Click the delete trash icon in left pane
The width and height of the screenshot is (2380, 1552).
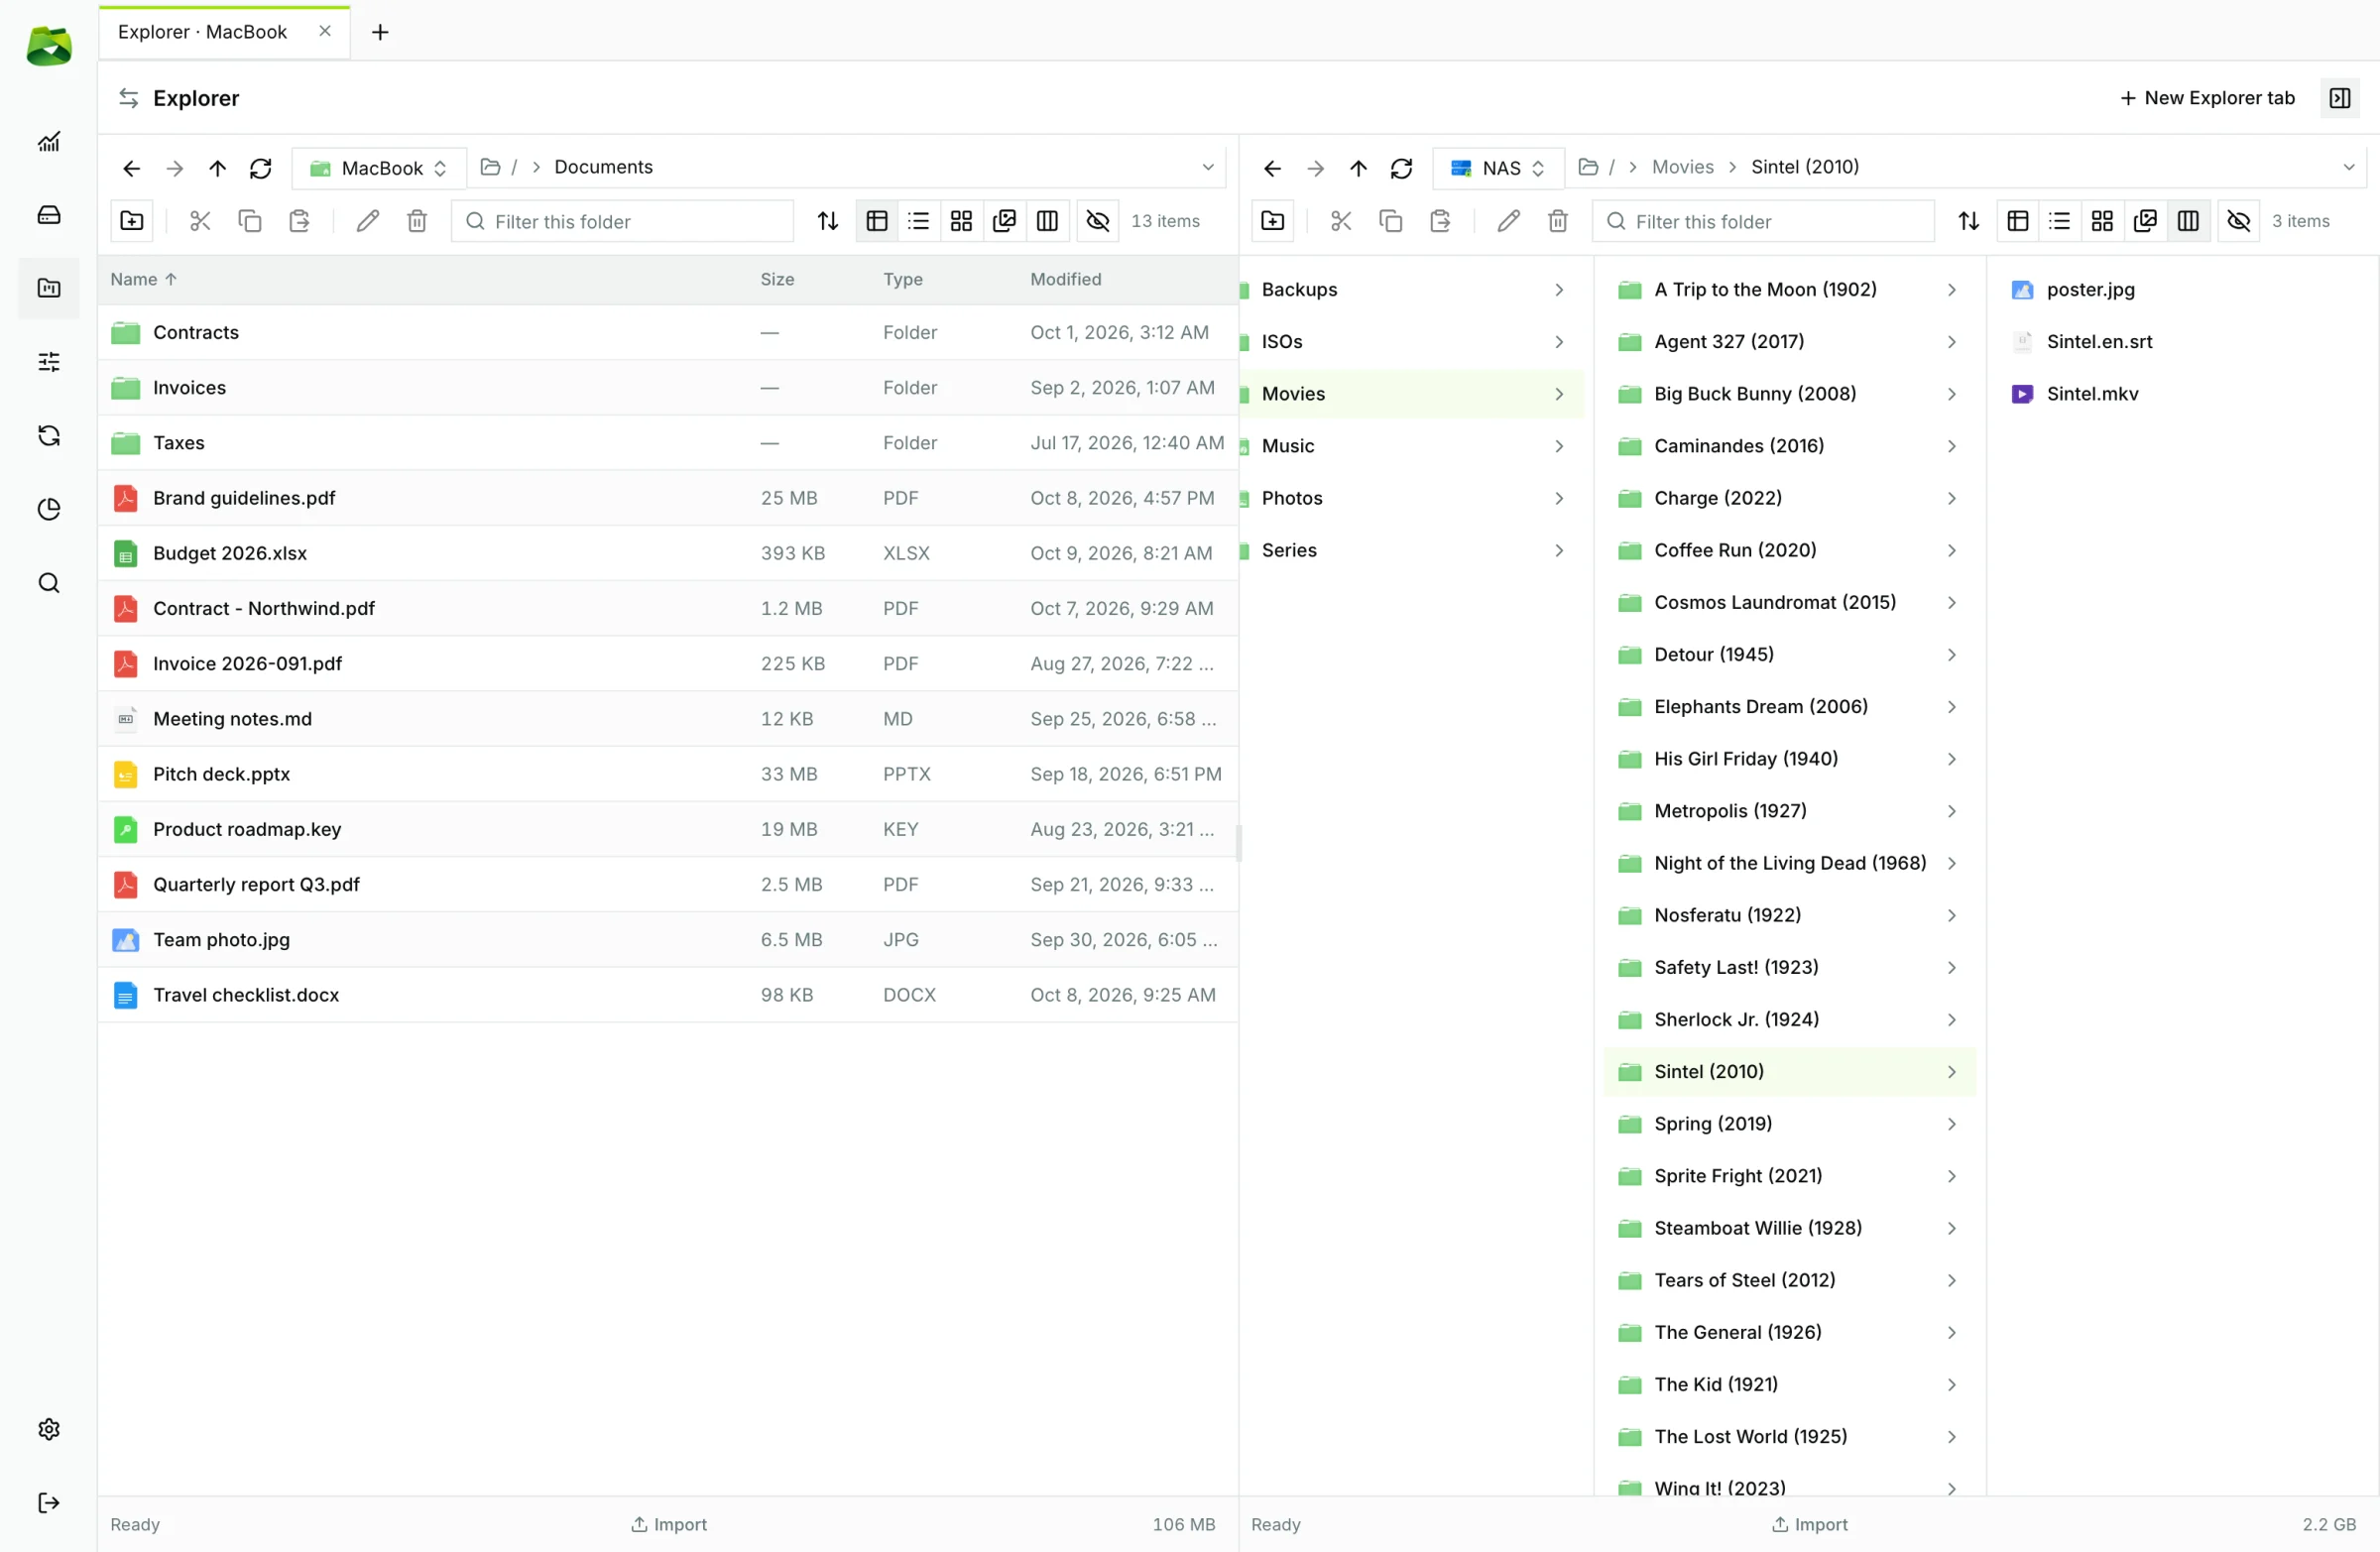[x=417, y=221]
